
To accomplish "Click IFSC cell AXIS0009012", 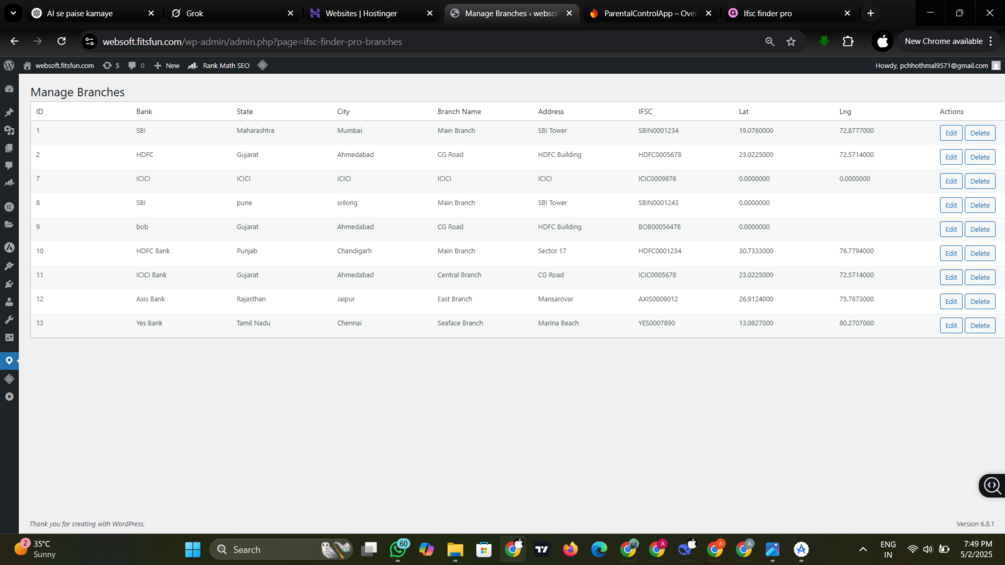I will [x=658, y=299].
